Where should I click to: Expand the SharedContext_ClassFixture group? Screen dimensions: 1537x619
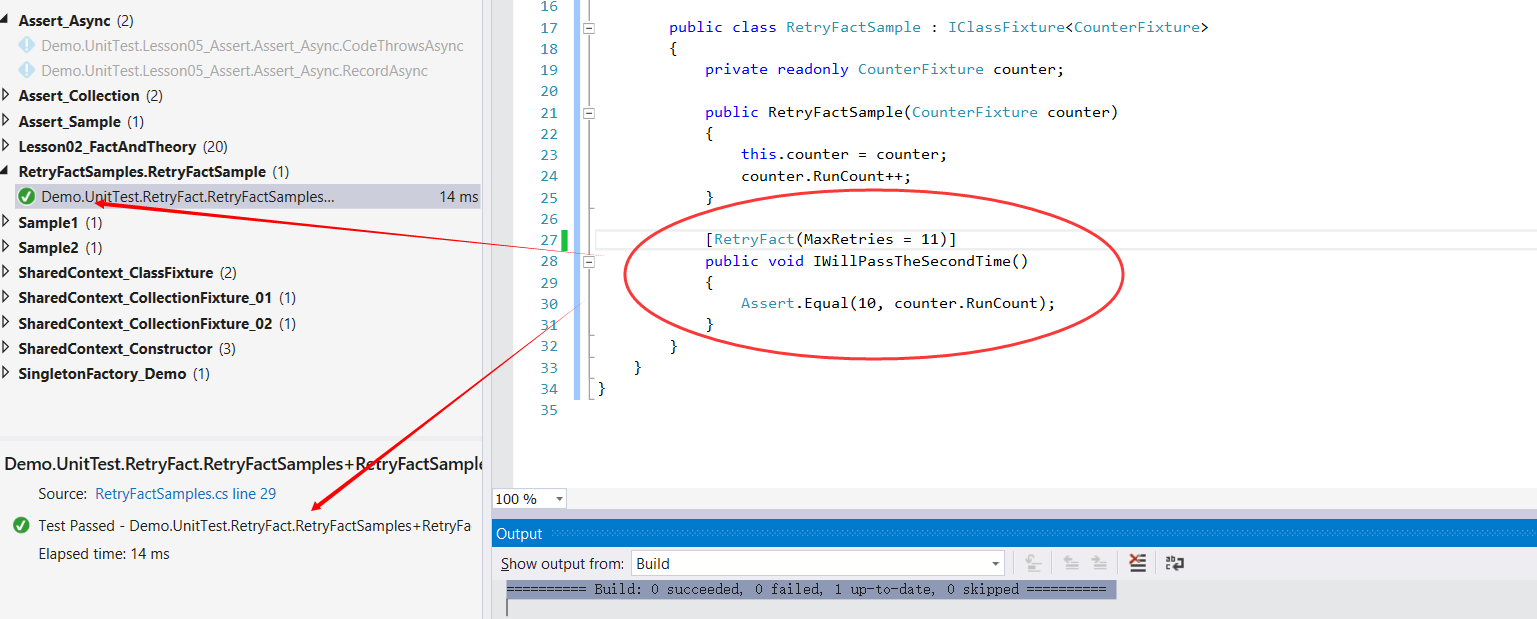[8, 272]
